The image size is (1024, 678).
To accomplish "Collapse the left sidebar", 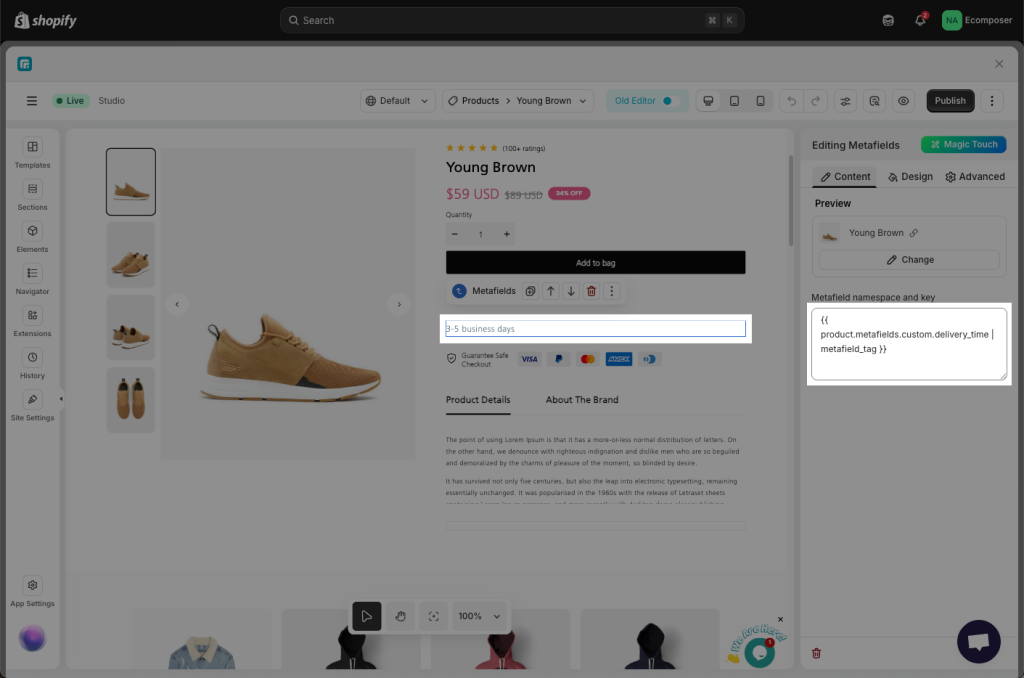I will [x=61, y=398].
